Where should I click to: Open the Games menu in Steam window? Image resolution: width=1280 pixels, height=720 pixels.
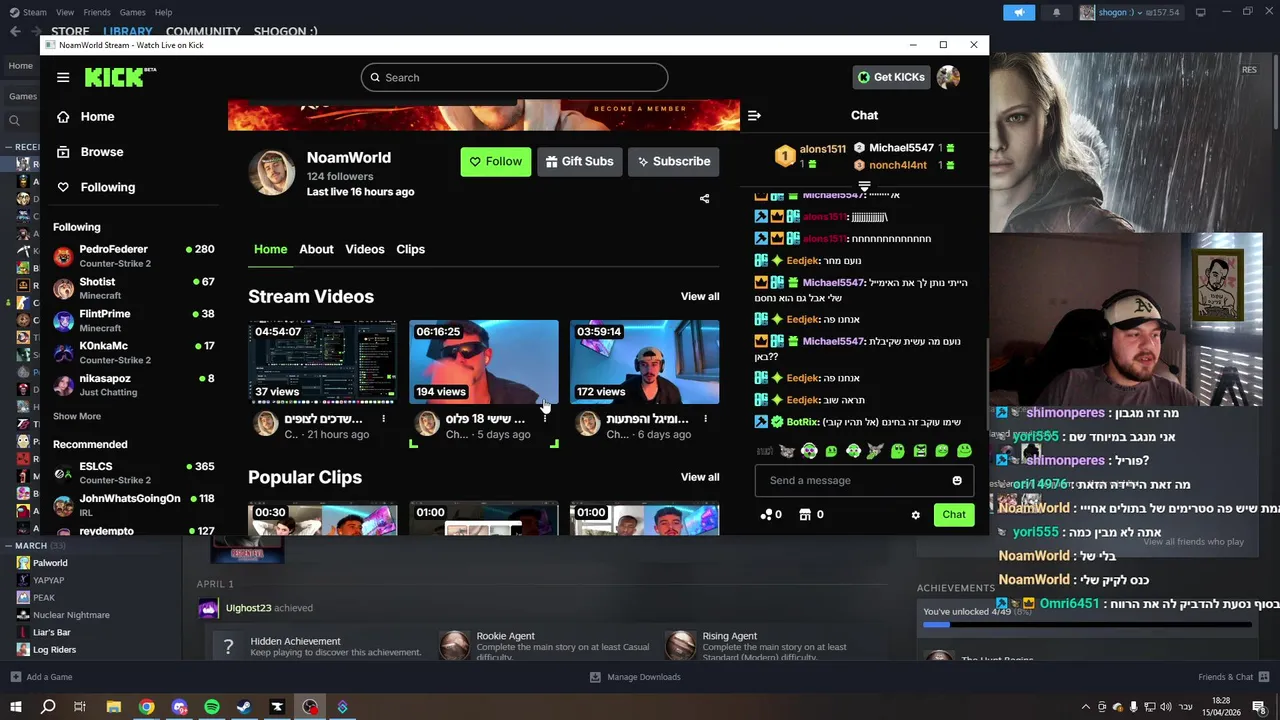tap(132, 12)
